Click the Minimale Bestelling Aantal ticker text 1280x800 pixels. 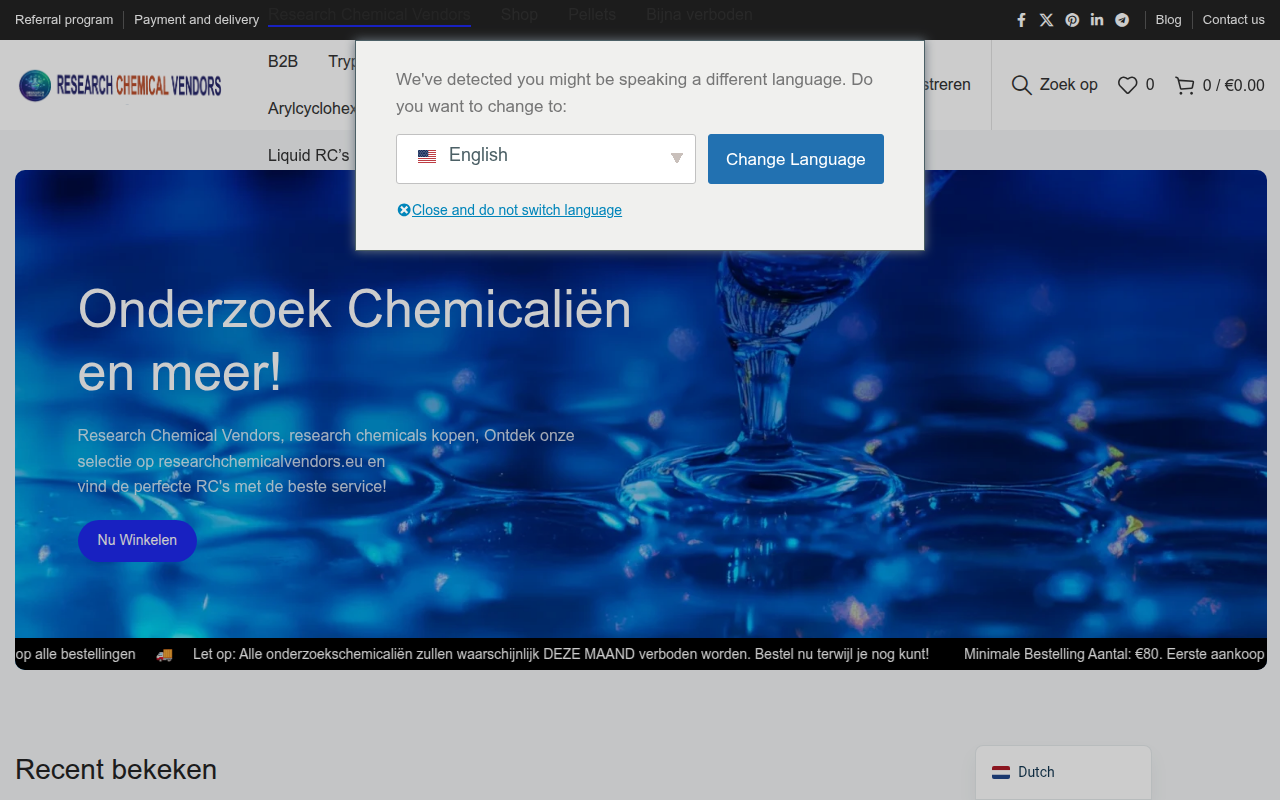tap(1114, 654)
